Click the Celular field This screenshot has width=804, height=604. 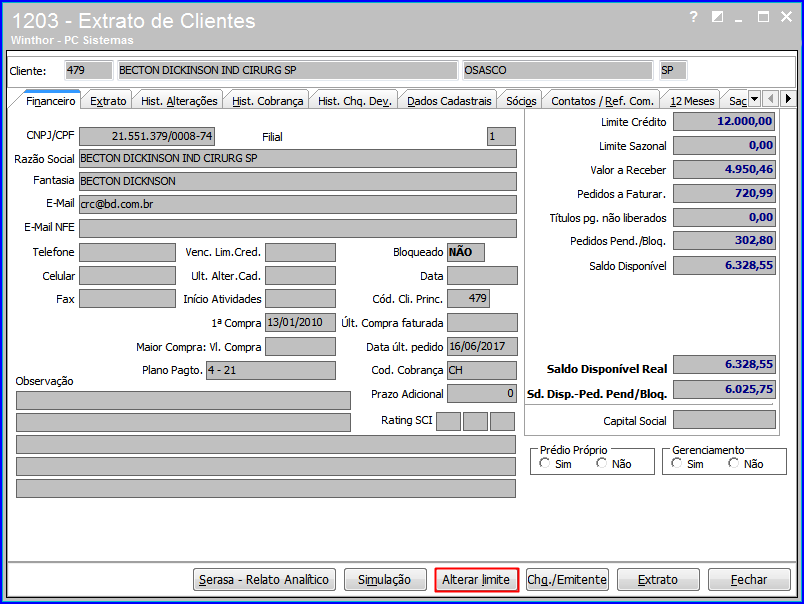[128, 276]
